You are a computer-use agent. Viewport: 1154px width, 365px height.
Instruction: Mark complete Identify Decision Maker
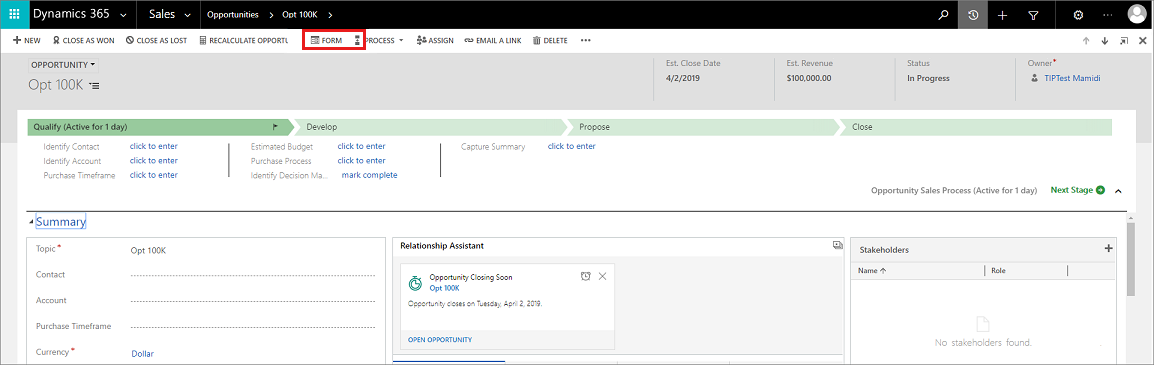coord(369,174)
